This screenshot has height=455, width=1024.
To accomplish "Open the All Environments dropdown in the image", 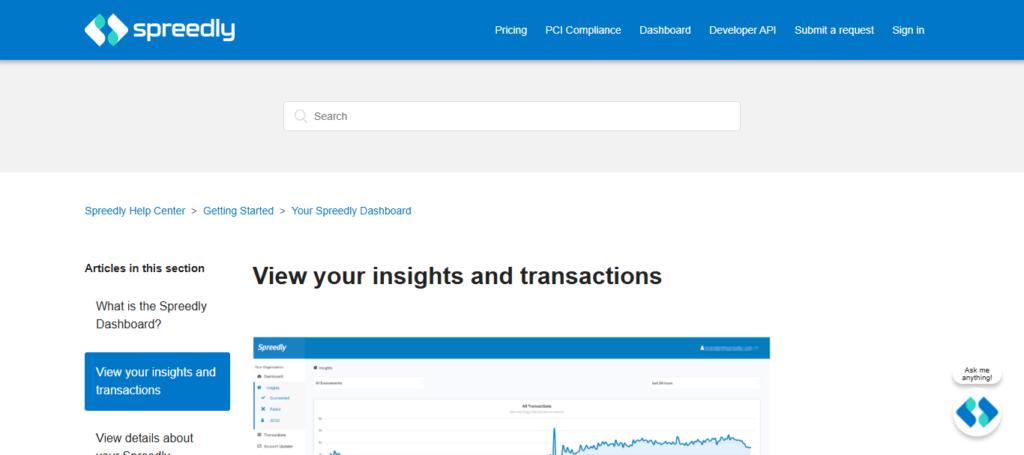I will pyautogui.click(x=368, y=382).
